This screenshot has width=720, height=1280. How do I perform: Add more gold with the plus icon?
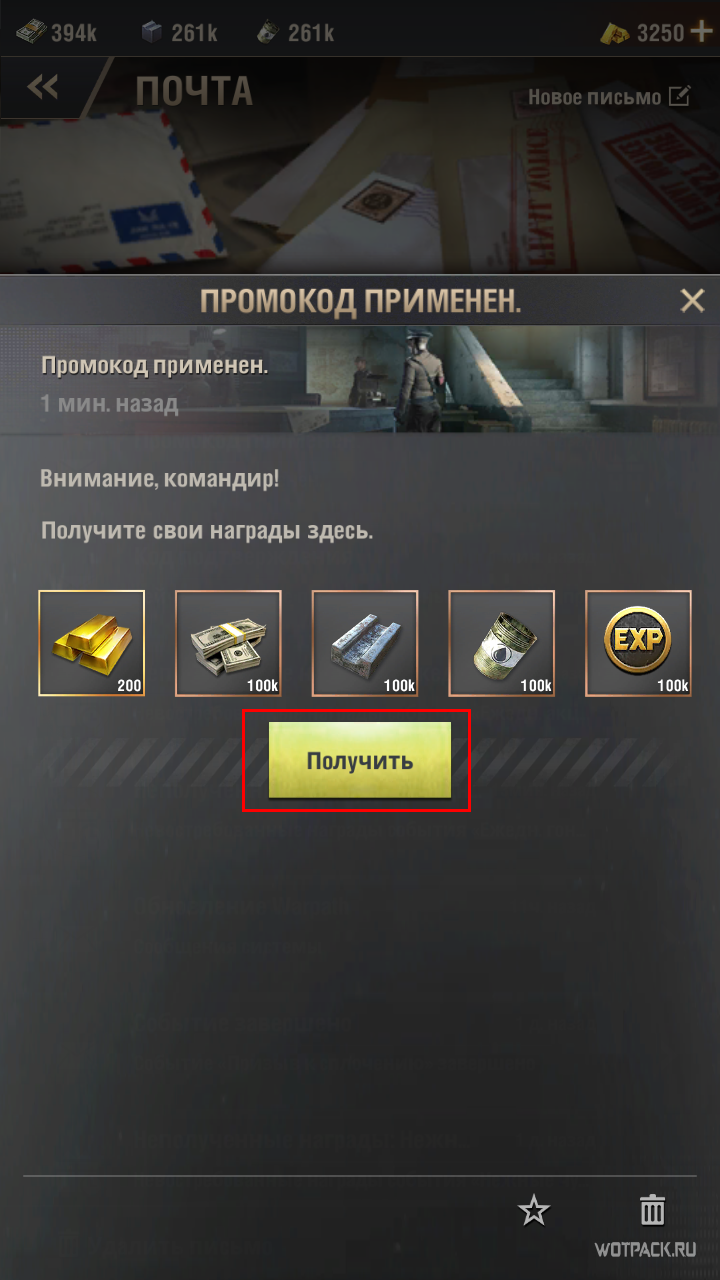click(x=702, y=32)
